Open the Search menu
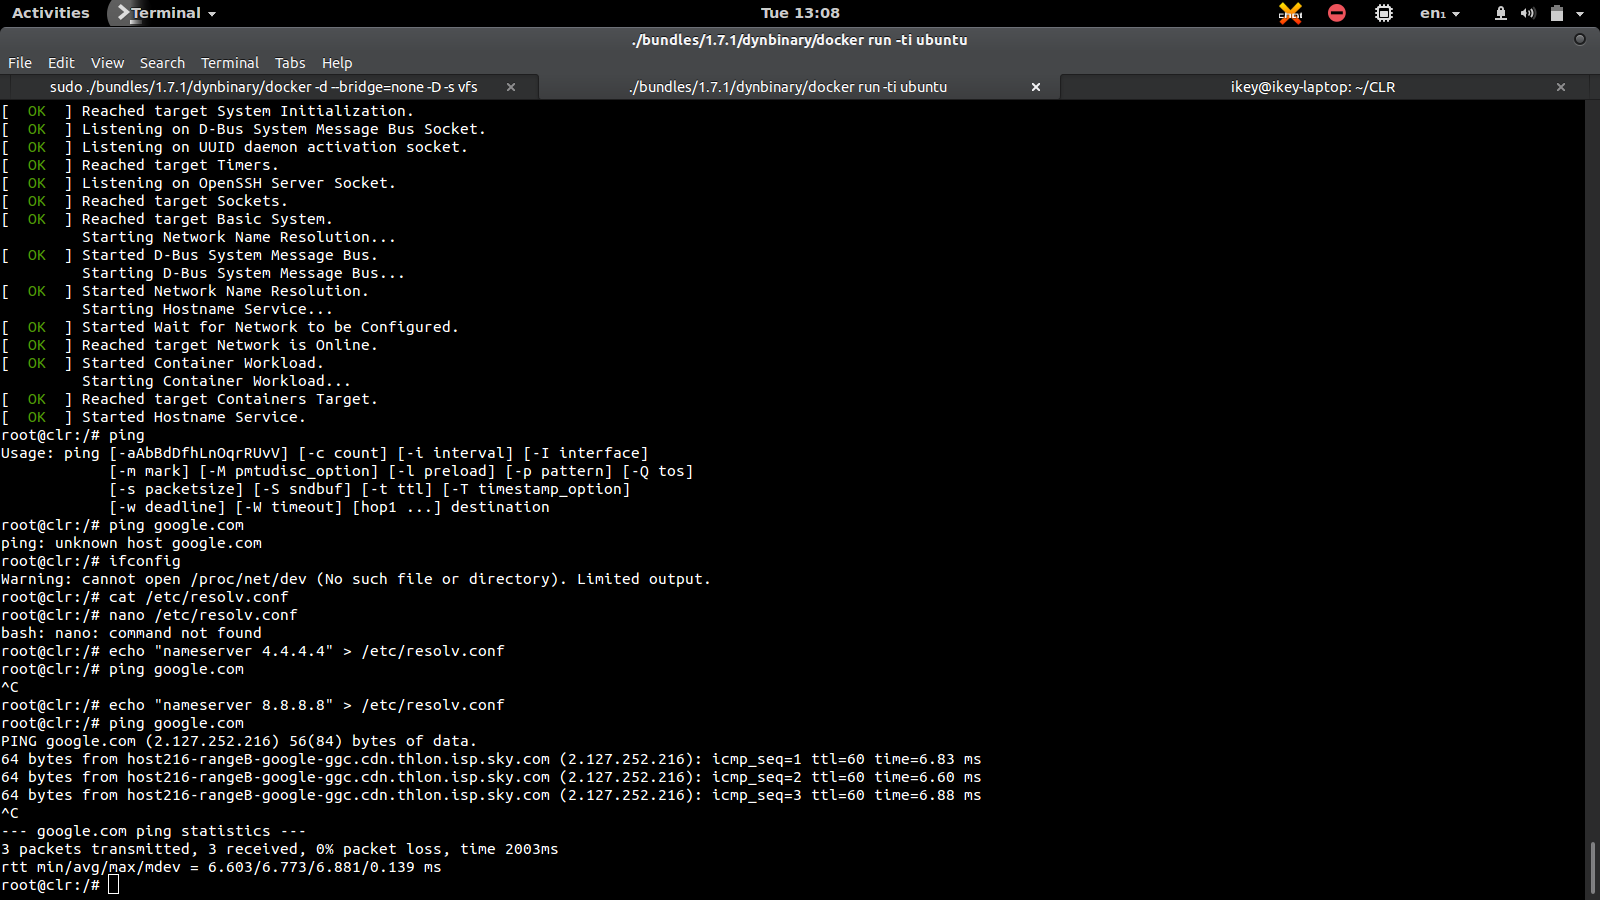 162,62
